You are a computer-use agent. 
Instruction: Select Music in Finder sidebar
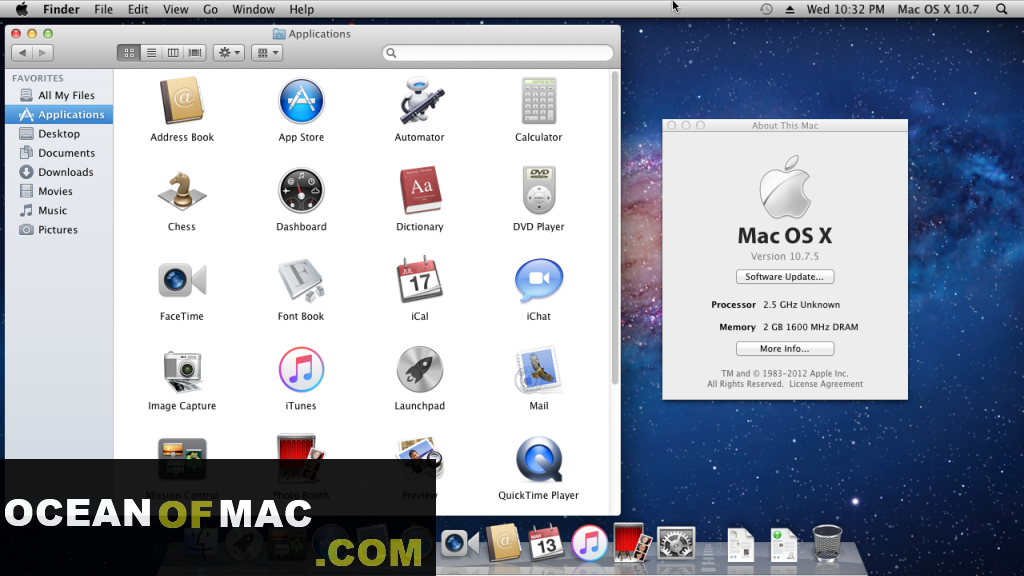click(59, 210)
